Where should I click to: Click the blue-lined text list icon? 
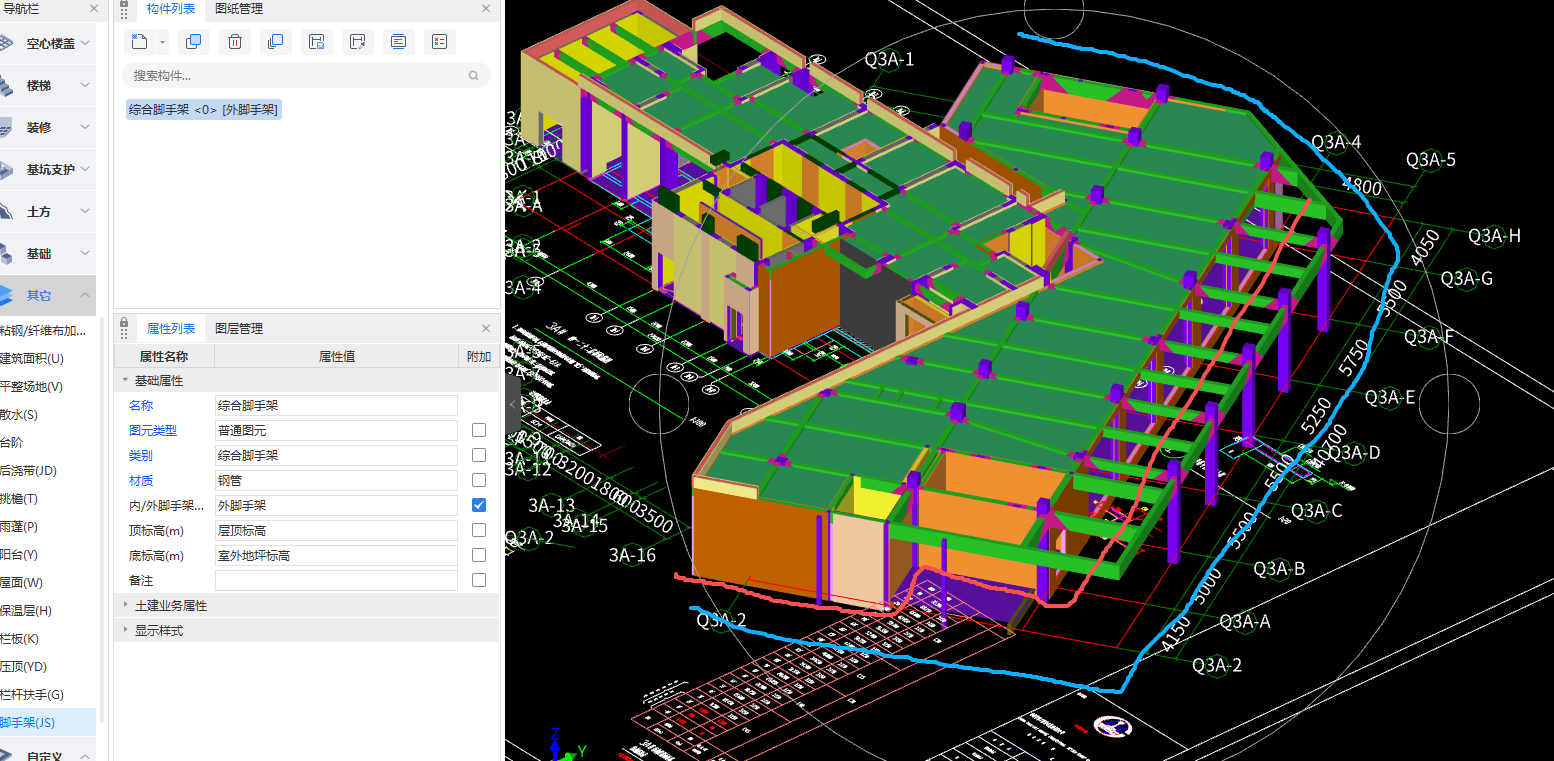[x=398, y=42]
